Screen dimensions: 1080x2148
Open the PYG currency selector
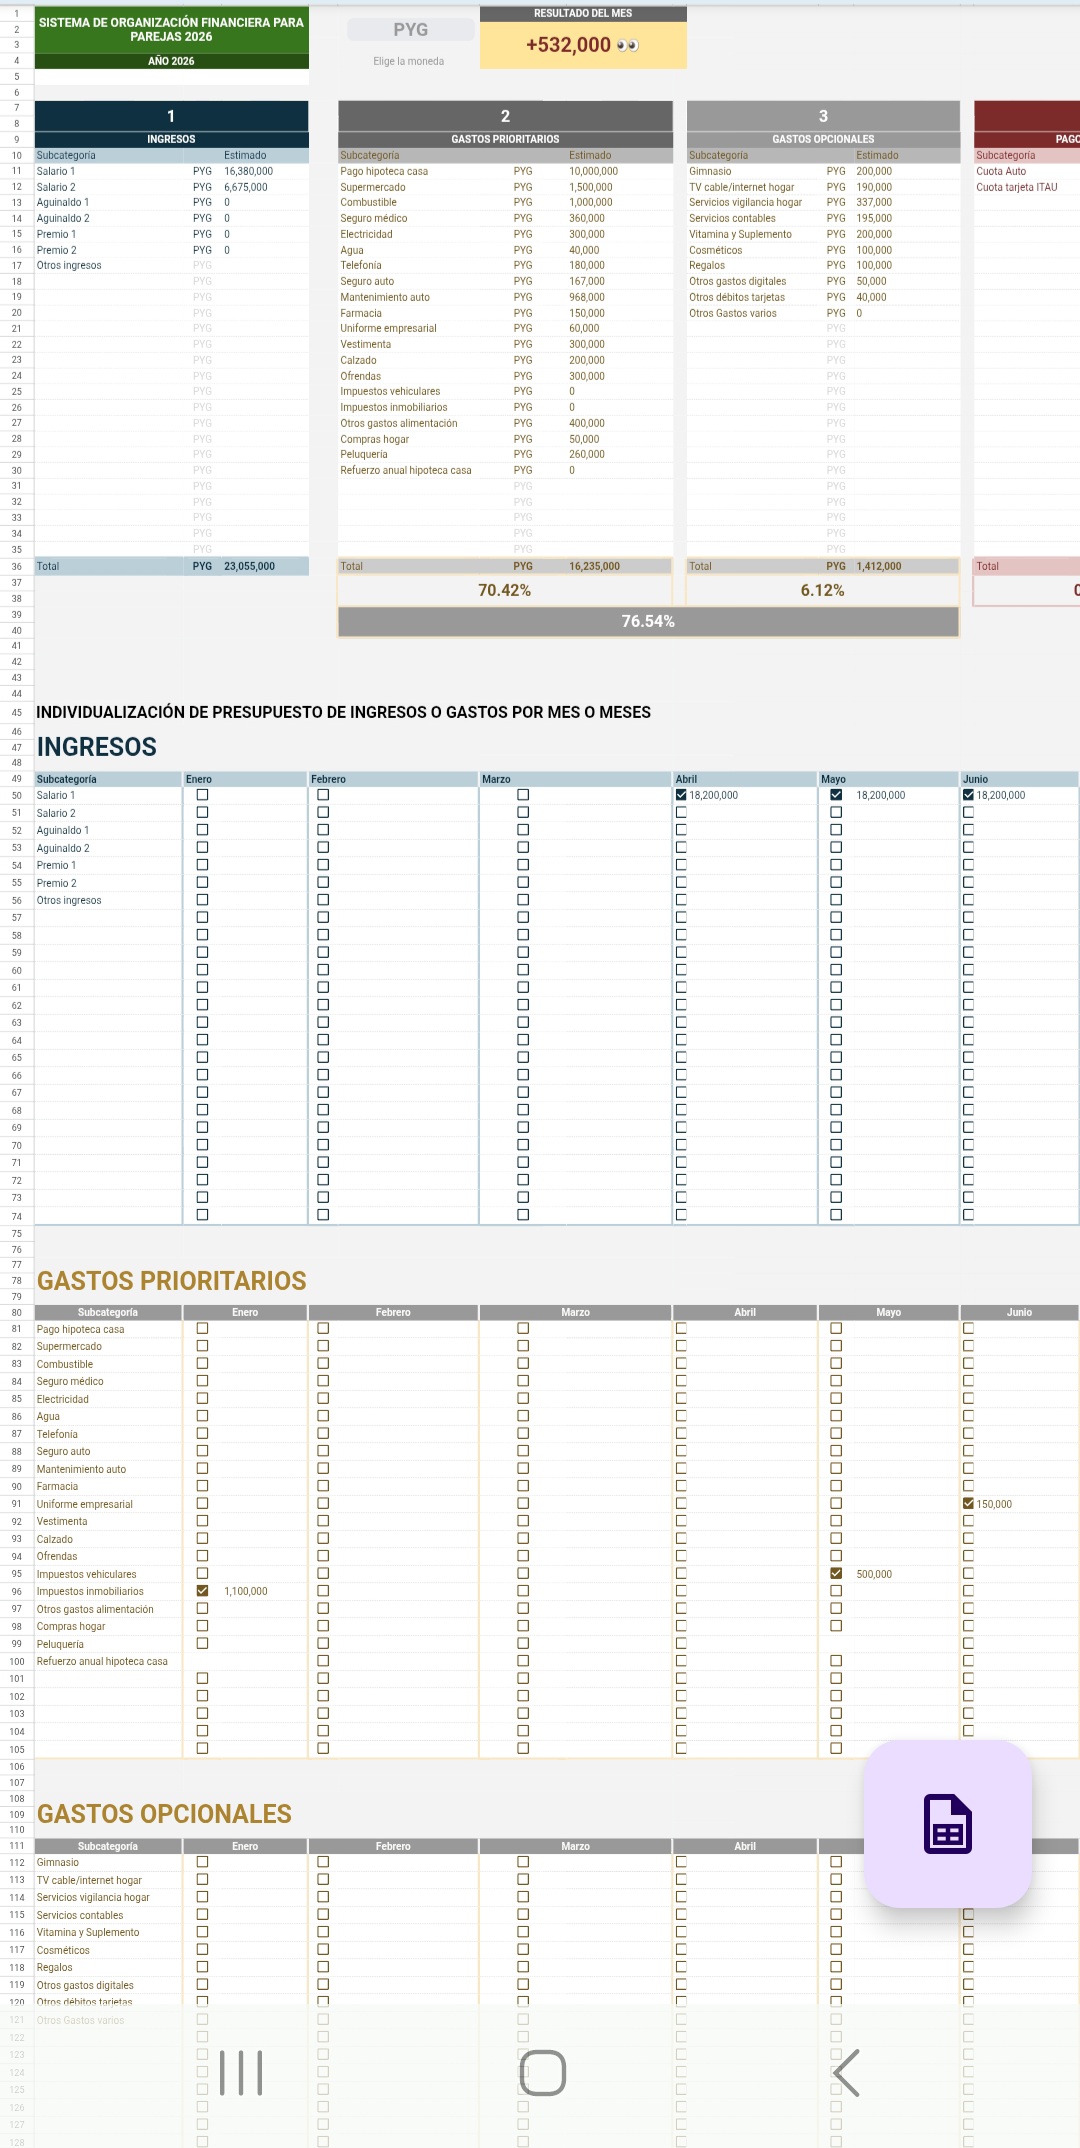(x=410, y=30)
